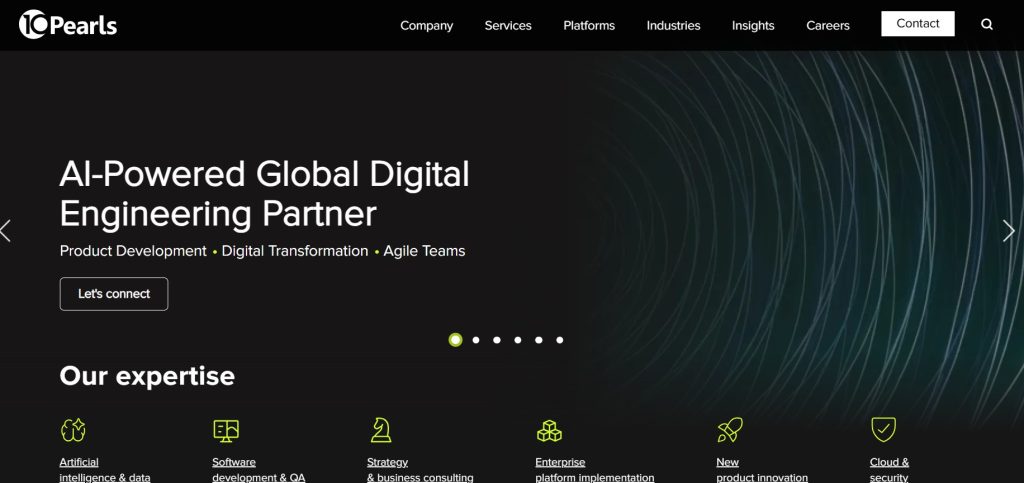This screenshot has width=1024, height=483.
Task: Open the Platforms menu
Action: tap(589, 25)
